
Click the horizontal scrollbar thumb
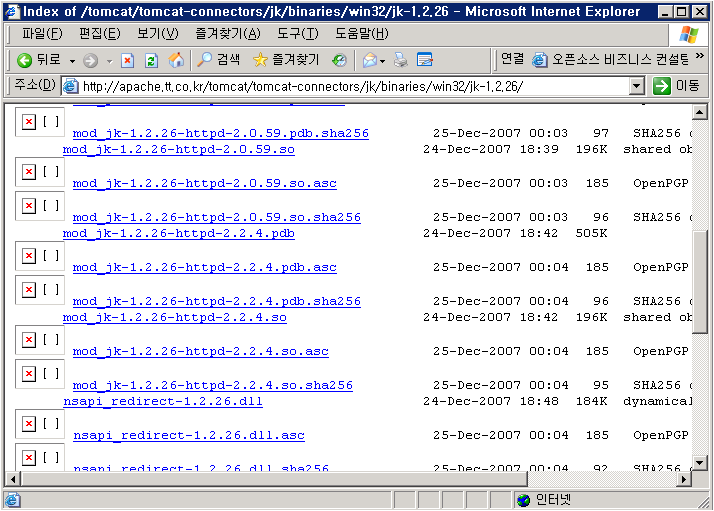pos(274,479)
